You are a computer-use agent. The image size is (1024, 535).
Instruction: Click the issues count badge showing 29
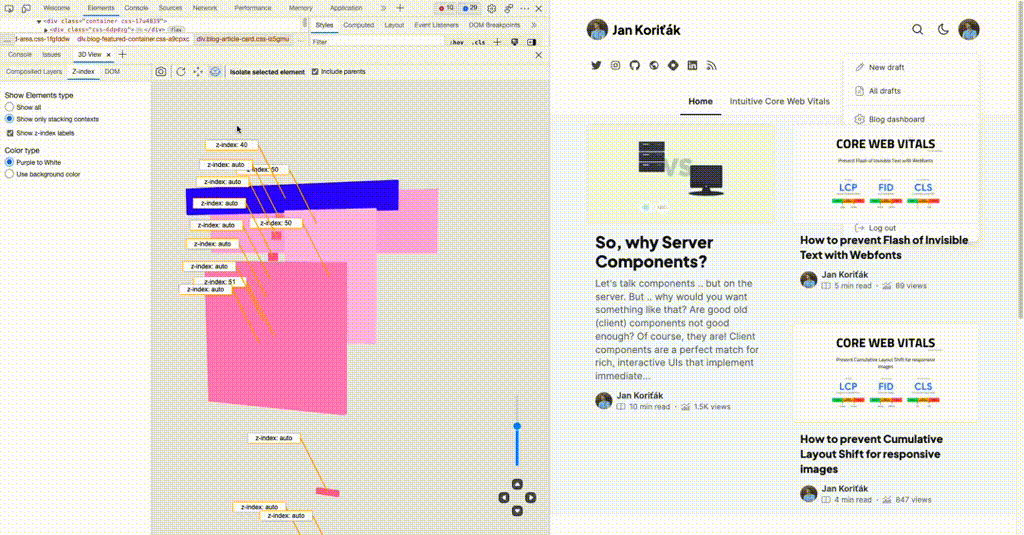(x=470, y=8)
